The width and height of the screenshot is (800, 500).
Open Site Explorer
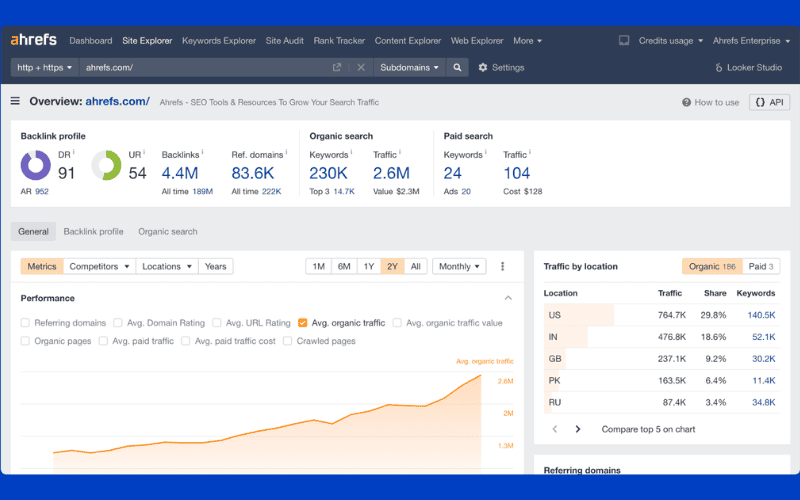147,41
